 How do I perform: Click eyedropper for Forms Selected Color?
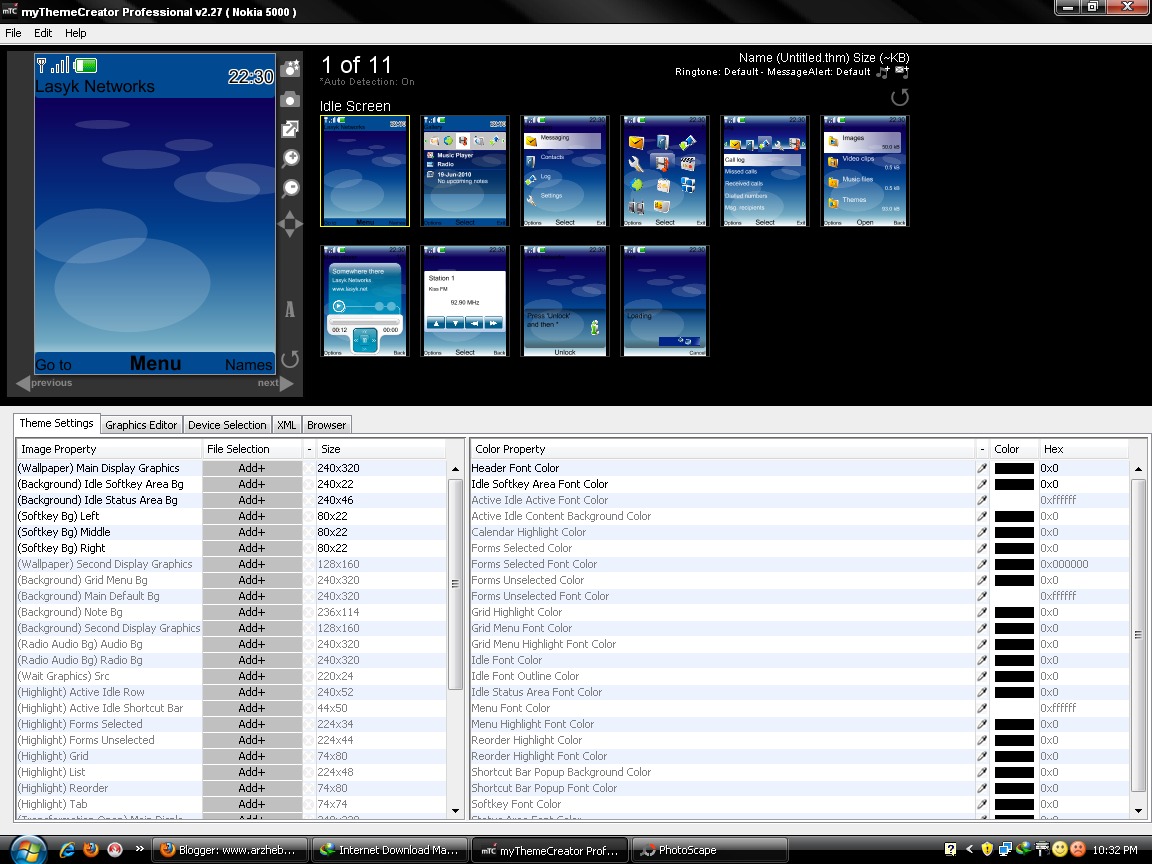(x=982, y=548)
